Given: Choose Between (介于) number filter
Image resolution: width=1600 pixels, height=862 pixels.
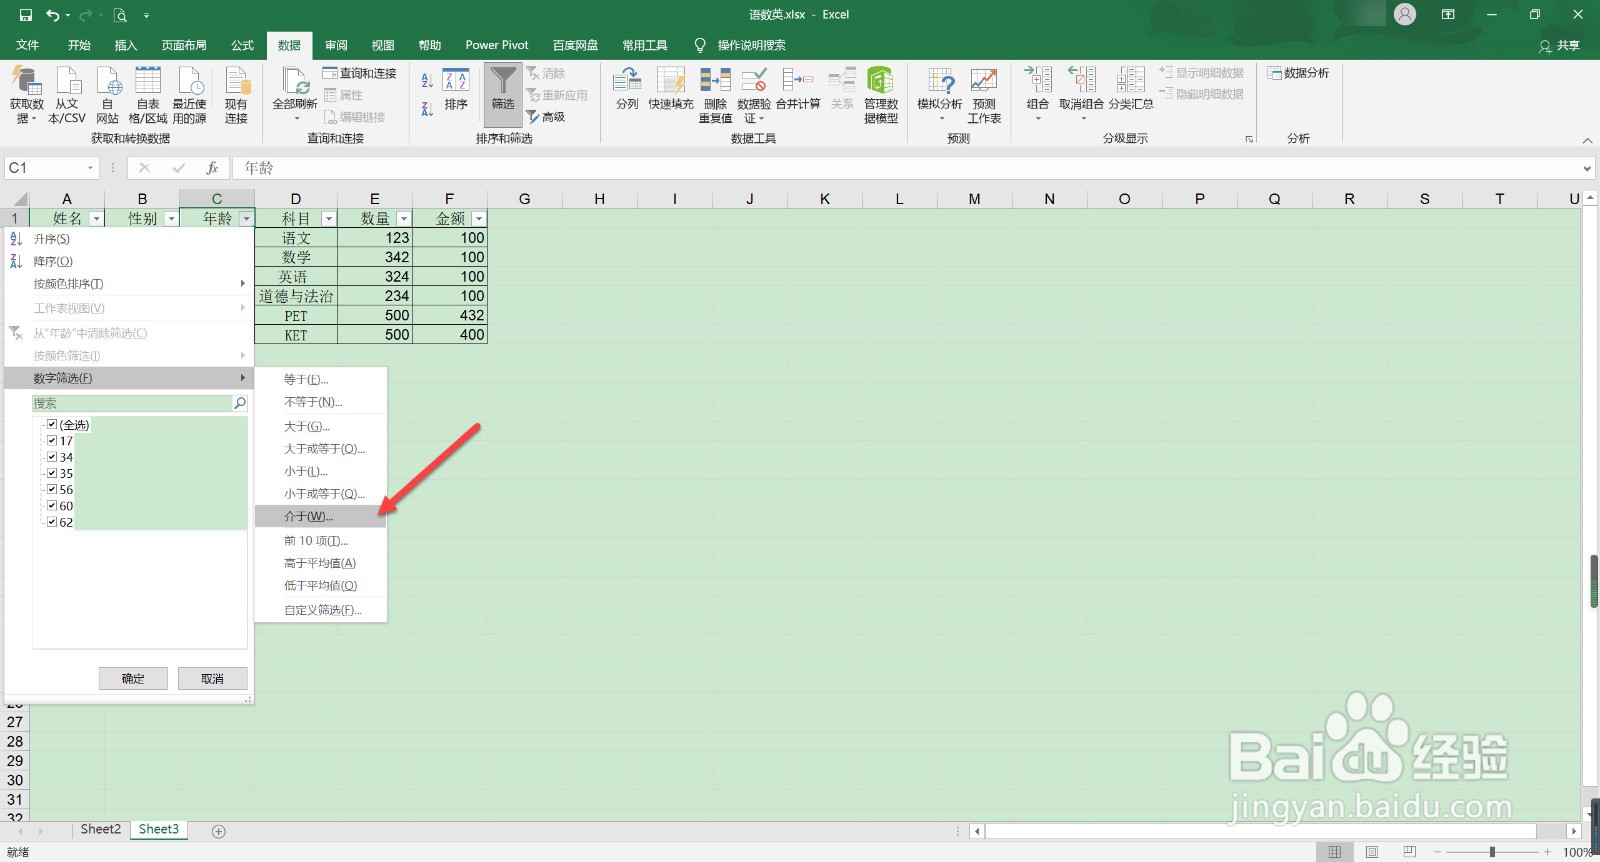Looking at the screenshot, I should click(320, 516).
